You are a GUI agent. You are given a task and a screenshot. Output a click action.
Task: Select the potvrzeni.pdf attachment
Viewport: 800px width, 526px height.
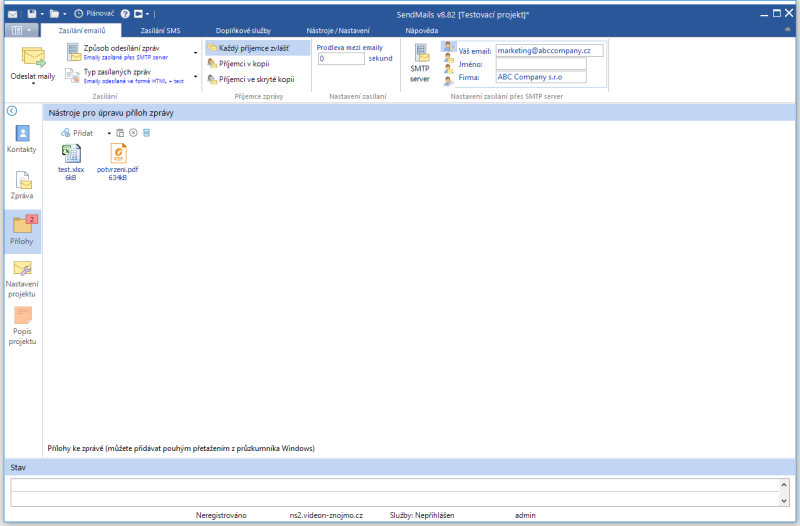[x=118, y=162]
